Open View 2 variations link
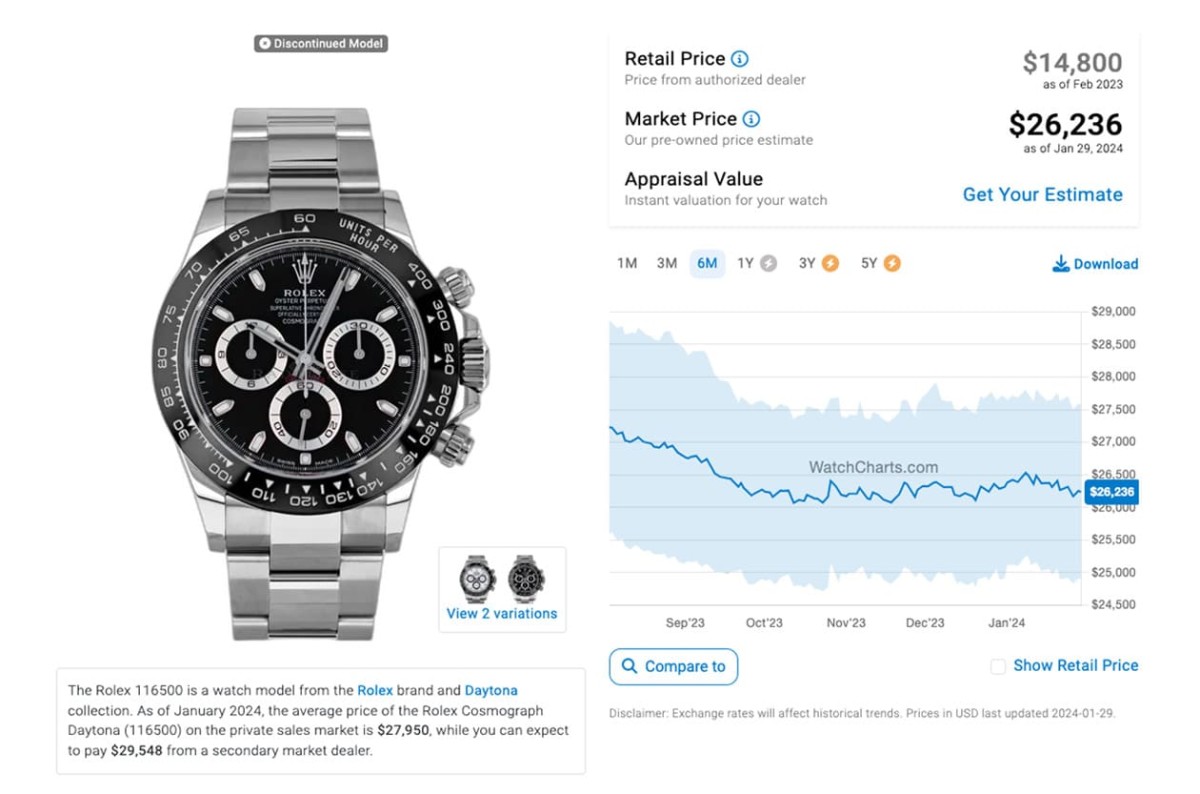Image resolution: width=1200 pixels, height=794 pixels. tap(502, 614)
